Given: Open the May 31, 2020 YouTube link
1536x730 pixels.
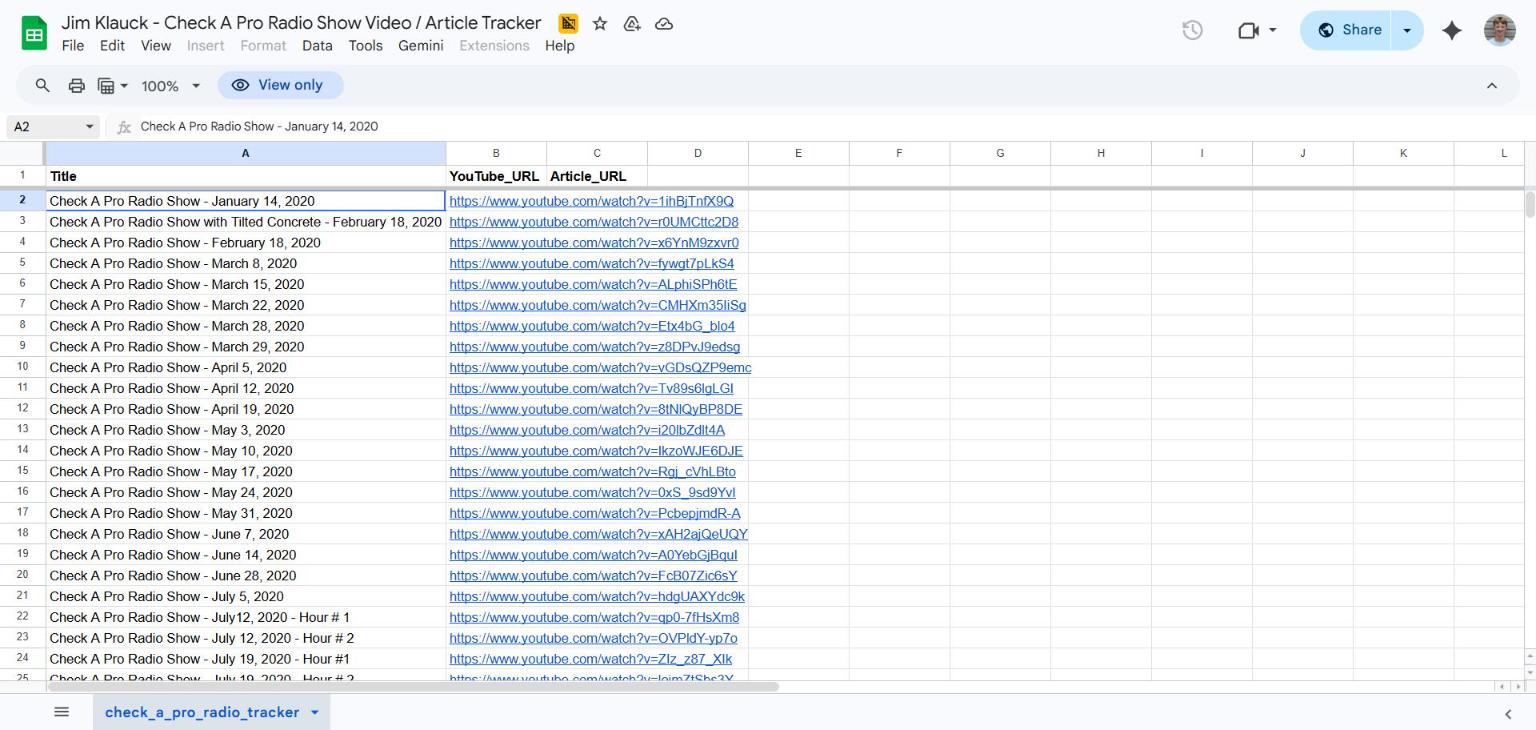Looking at the screenshot, I should click(595, 514).
